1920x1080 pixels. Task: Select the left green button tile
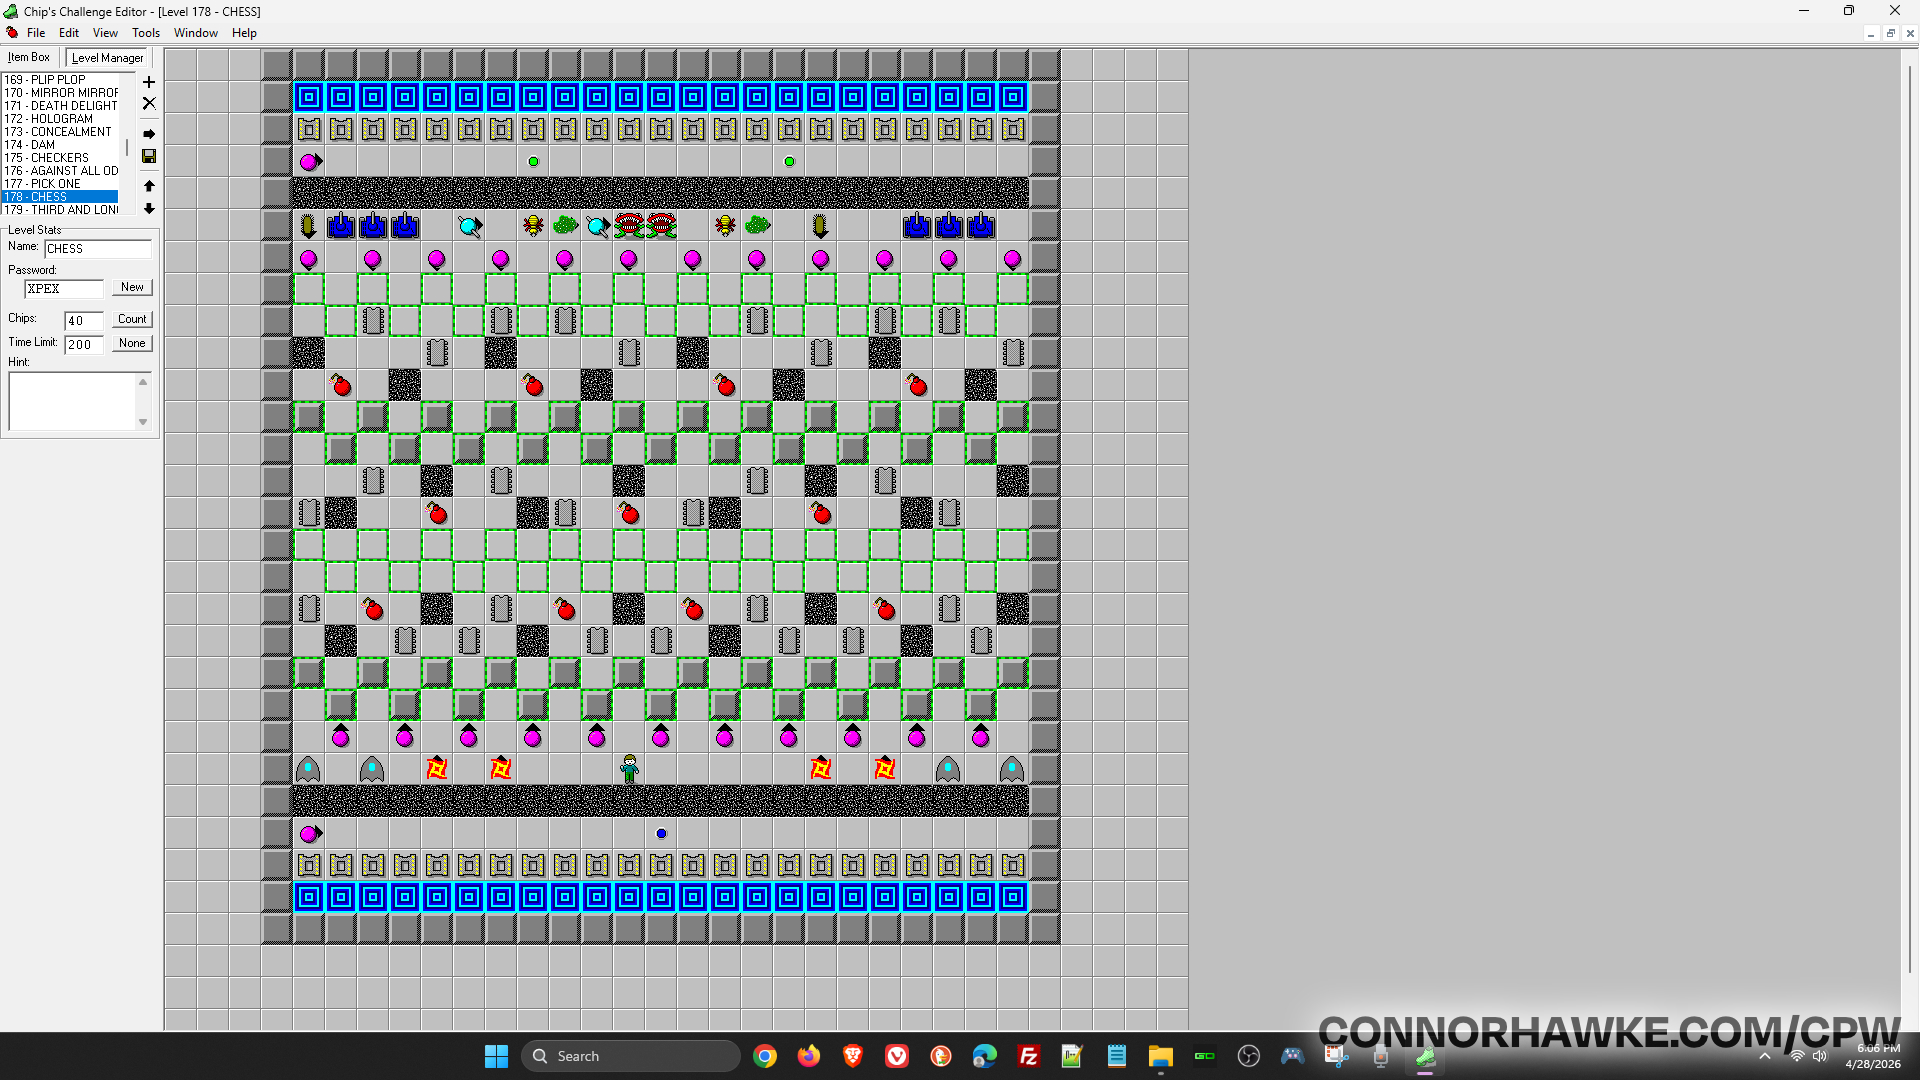click(x=533, y=161)
